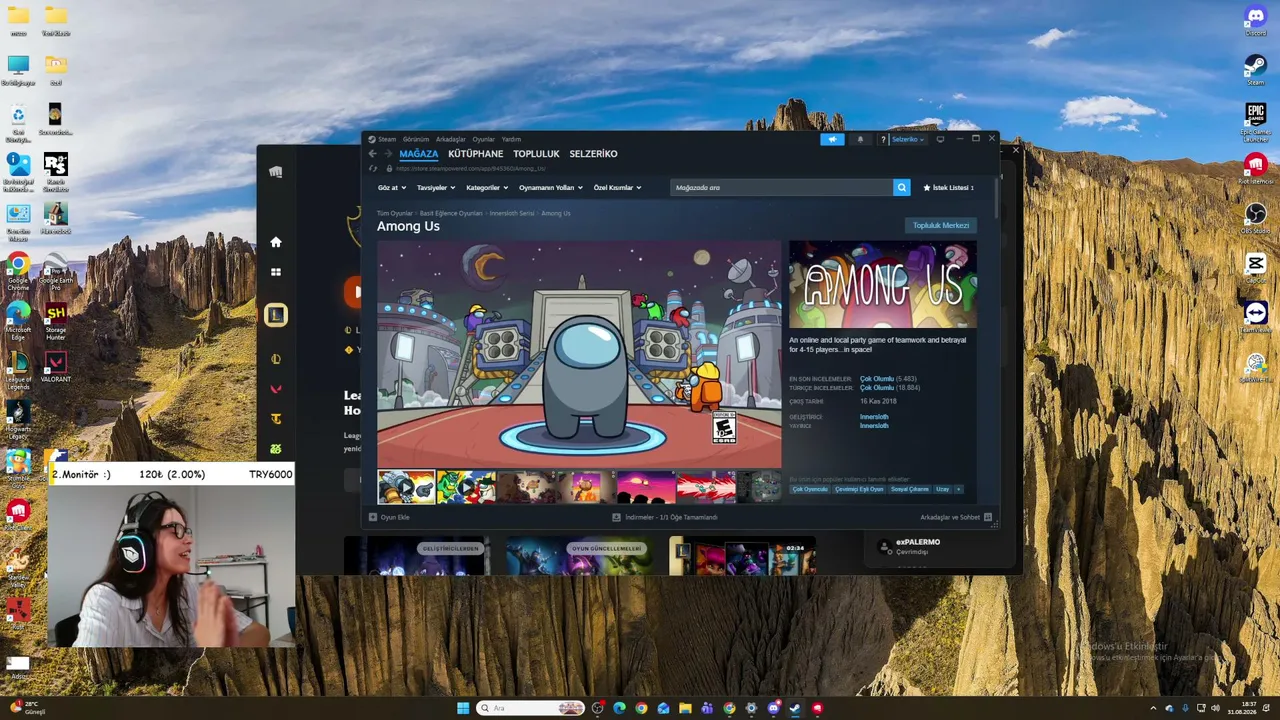Open Google Chrome desktop shortcut
The image size is (1280, 720).
(x=18, y=269)
